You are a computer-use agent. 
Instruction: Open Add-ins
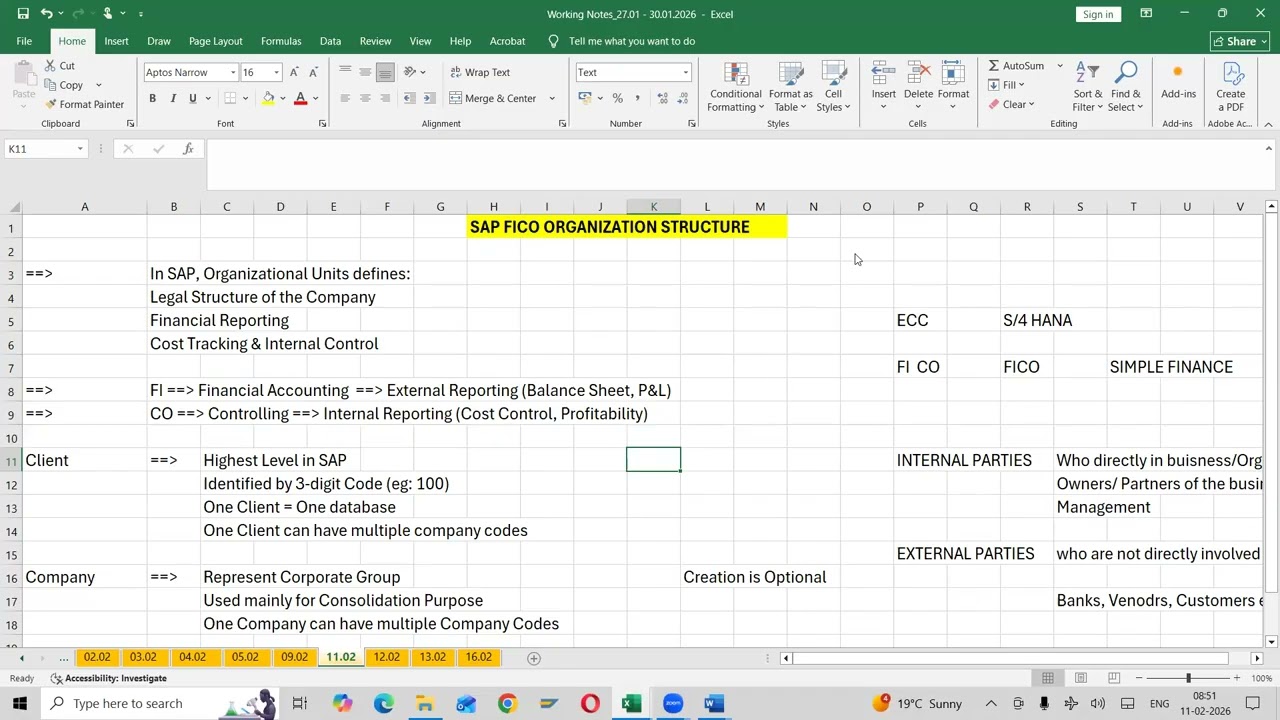[x=1178, y=80]
